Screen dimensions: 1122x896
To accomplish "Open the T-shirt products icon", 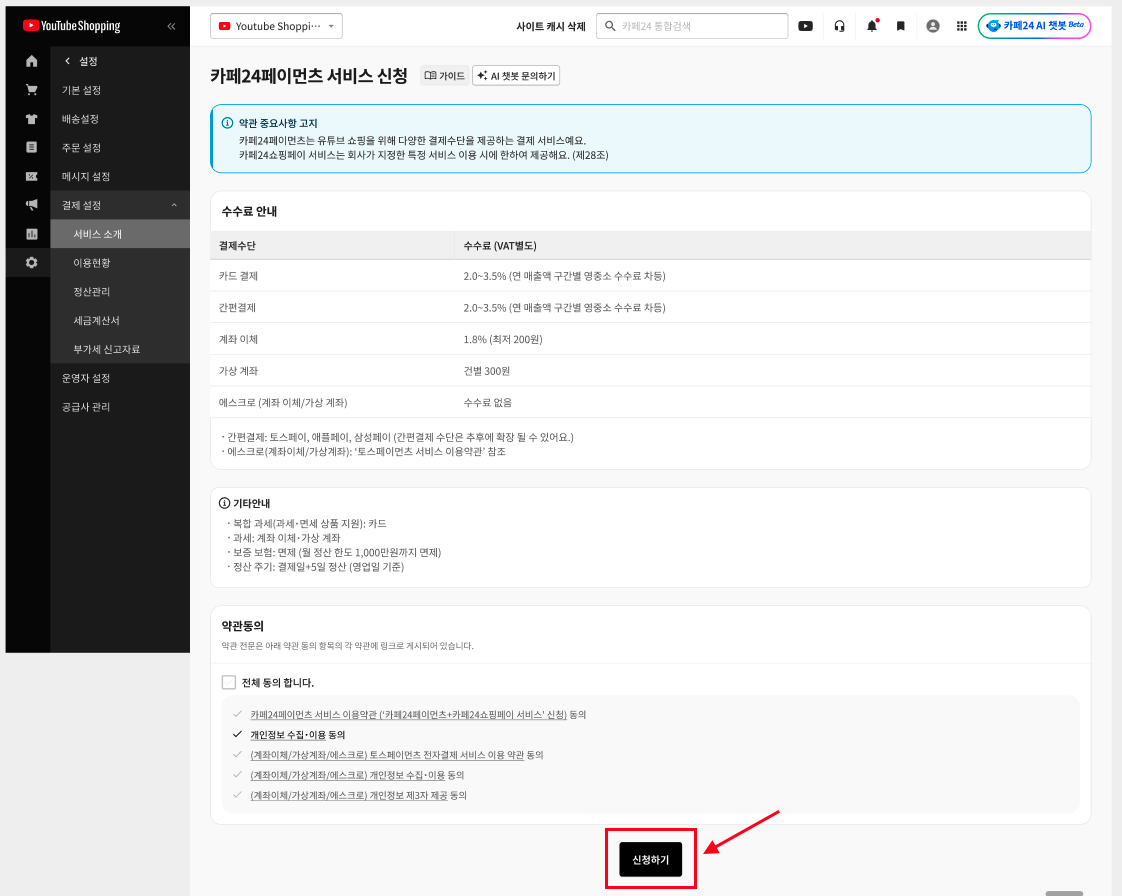I will tap(31, 119).
